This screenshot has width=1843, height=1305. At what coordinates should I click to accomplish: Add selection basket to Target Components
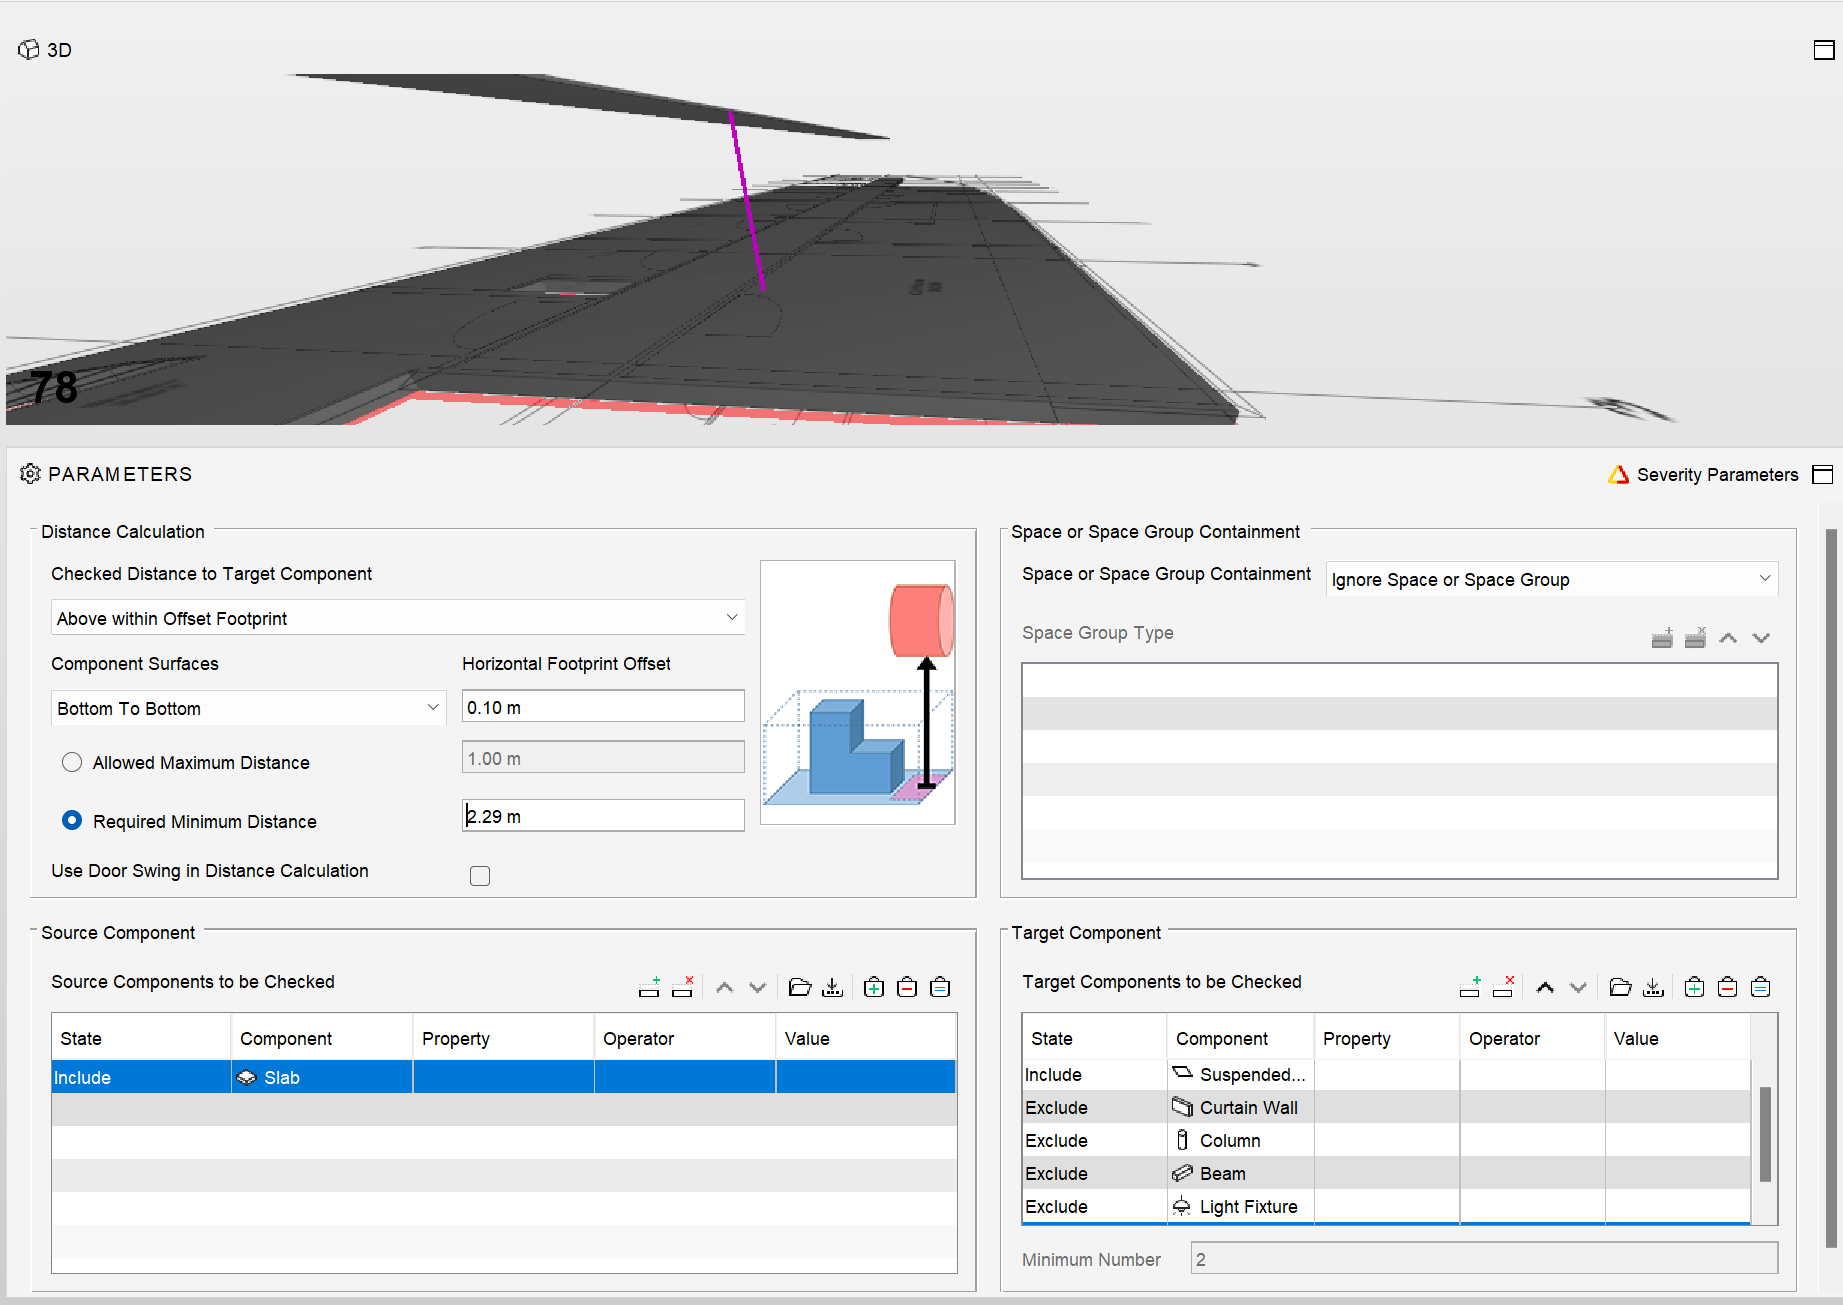[1694, 987]
